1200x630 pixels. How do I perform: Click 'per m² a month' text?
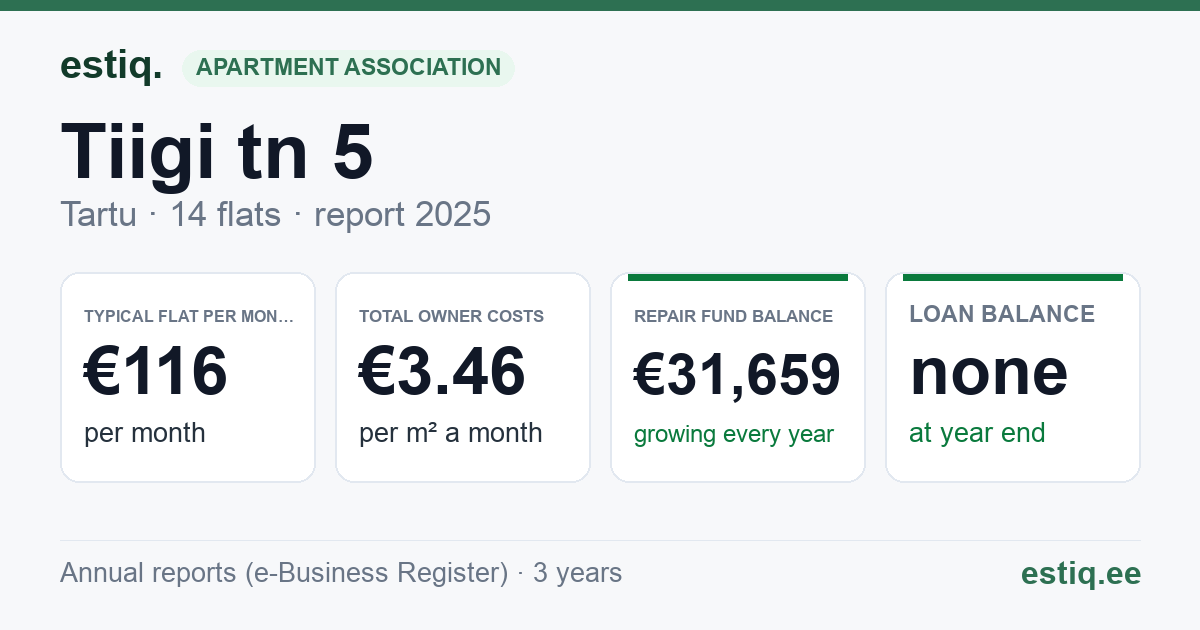[x=451, y=433]
